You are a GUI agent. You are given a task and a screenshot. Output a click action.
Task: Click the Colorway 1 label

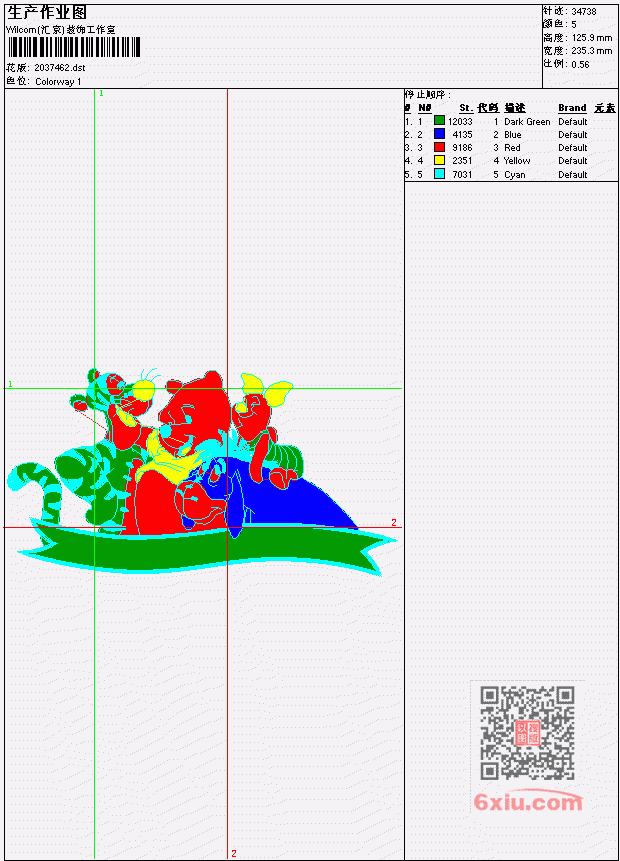(x=58, y=82)
